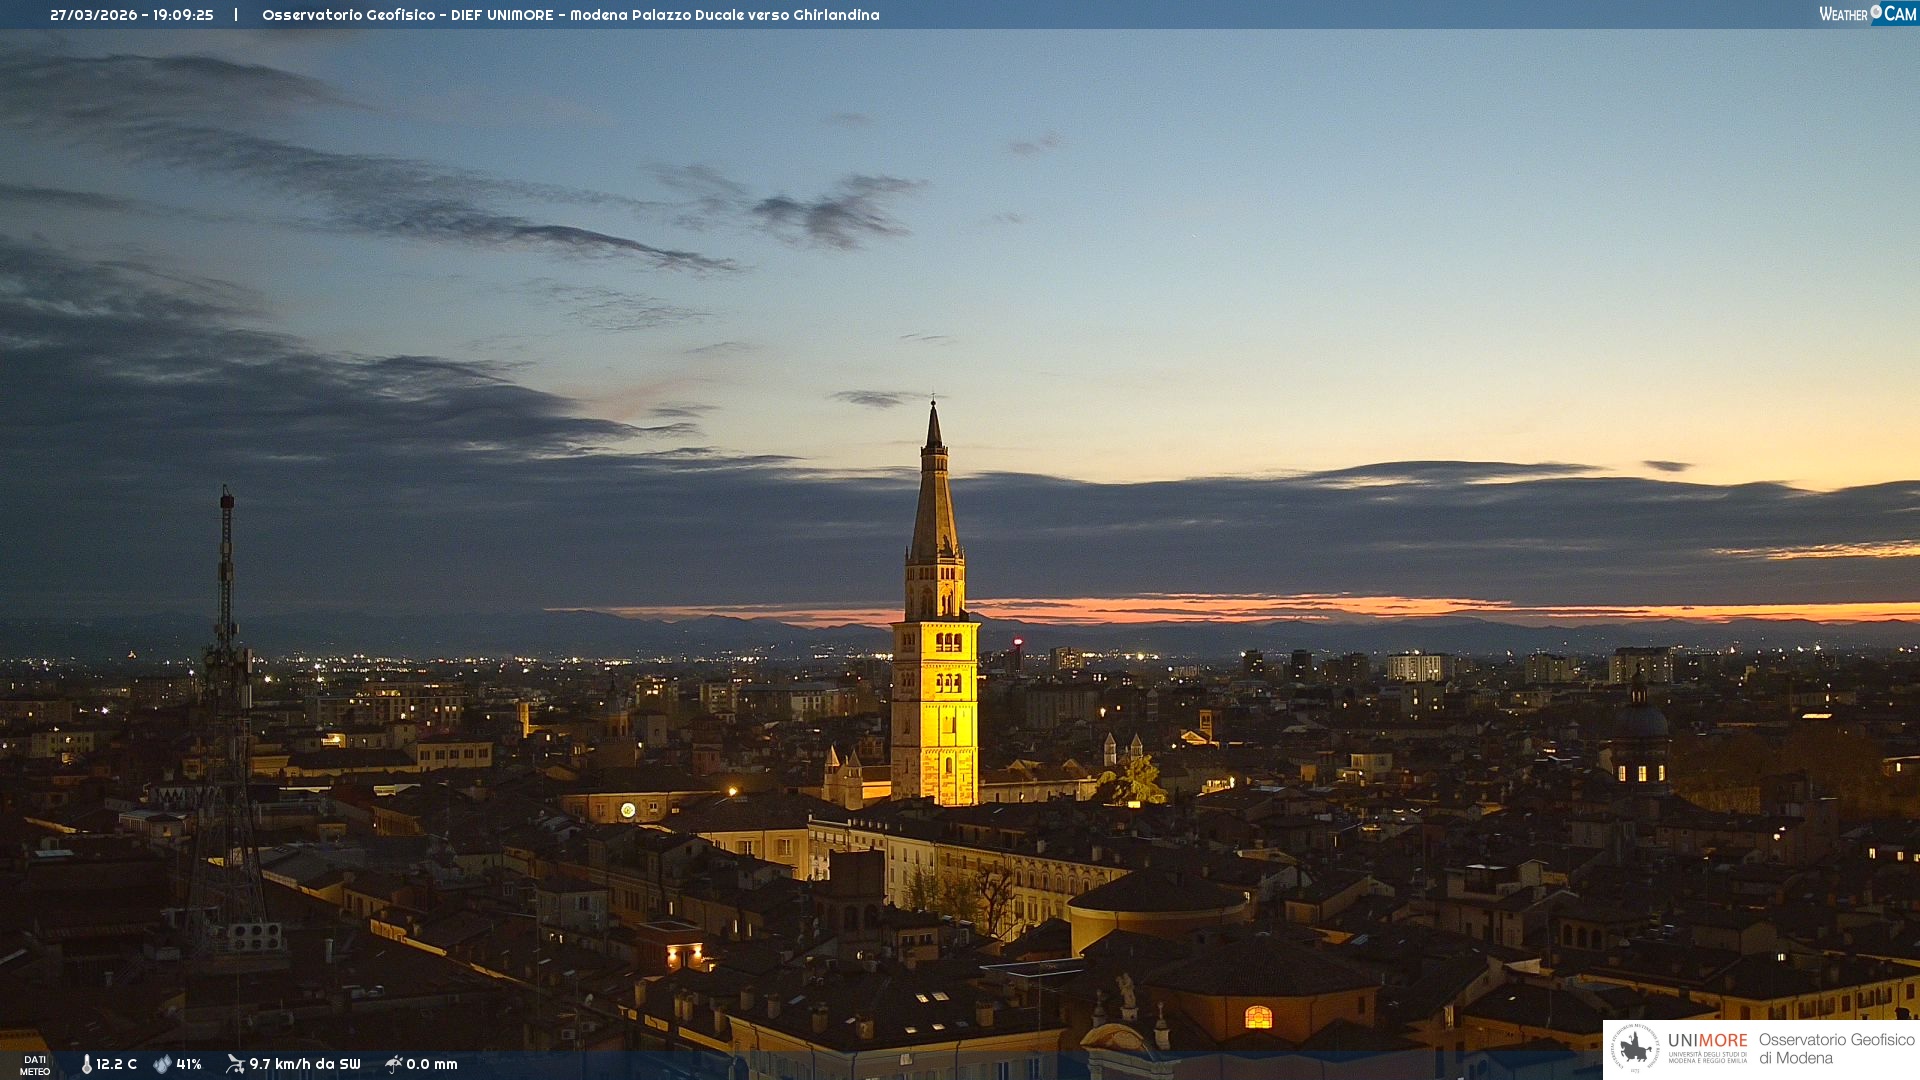This screenshot has height=1080, width=1920.
Task: Click the DATI METEO label
Action: point(35,1065)
